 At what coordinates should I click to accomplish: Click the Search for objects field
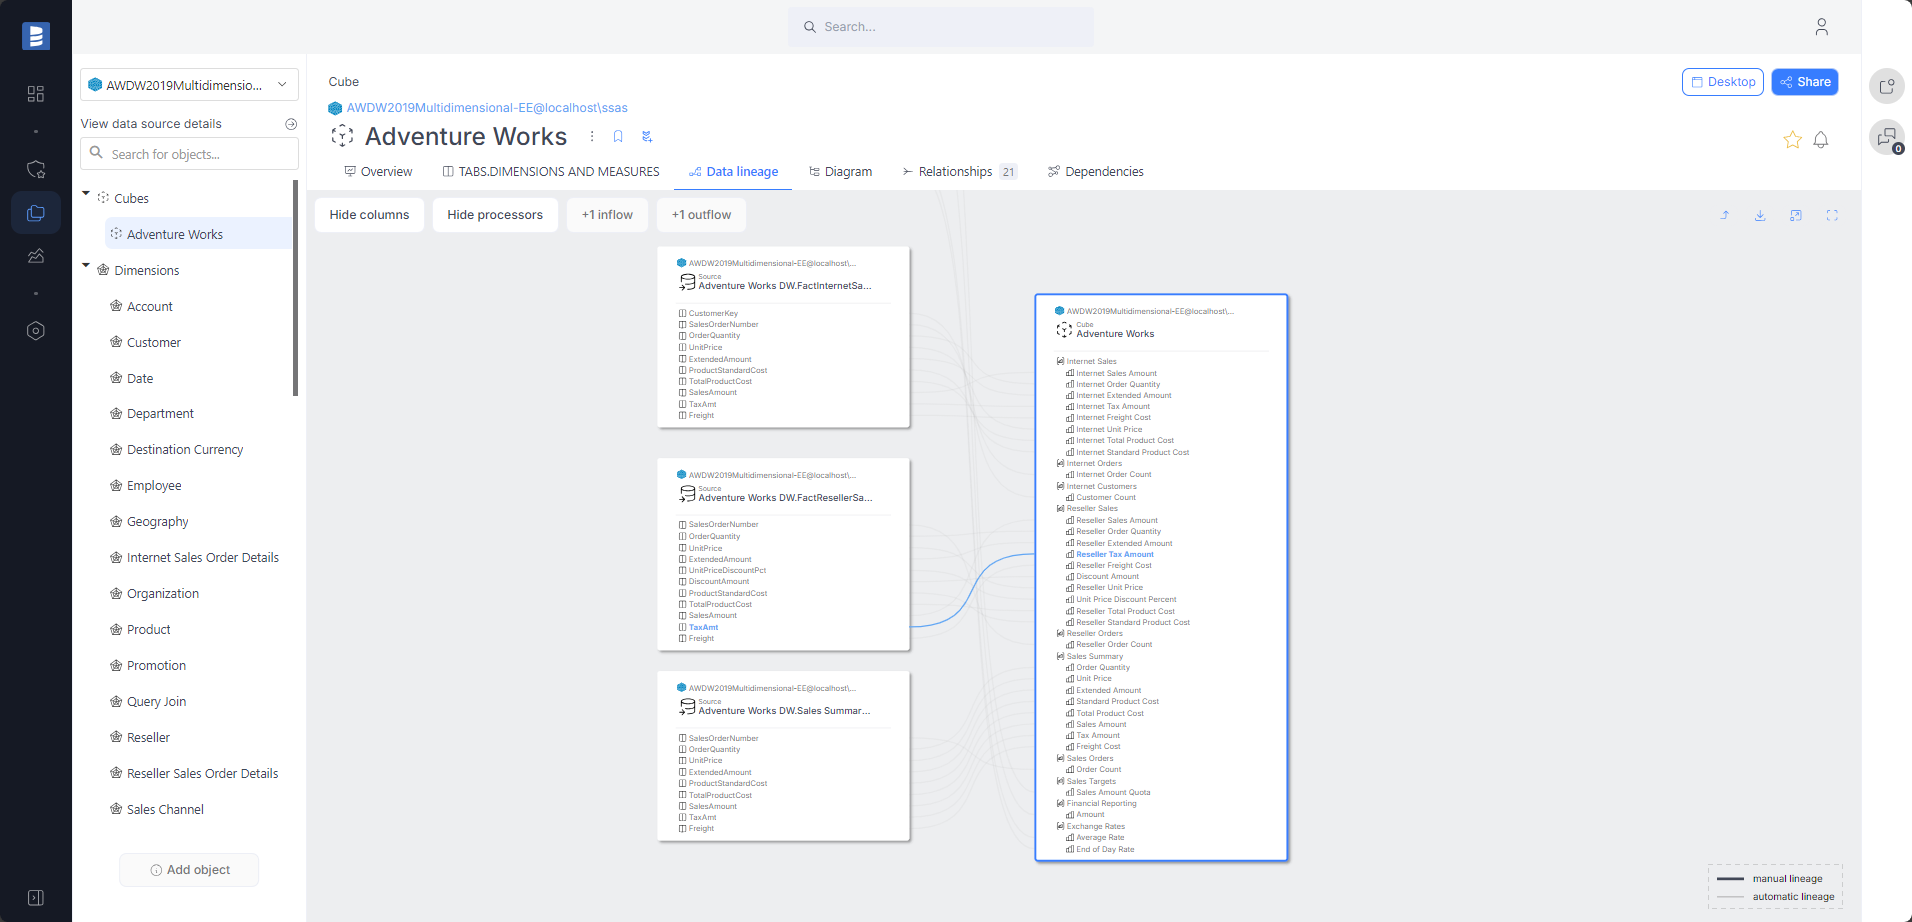[189, 154]
